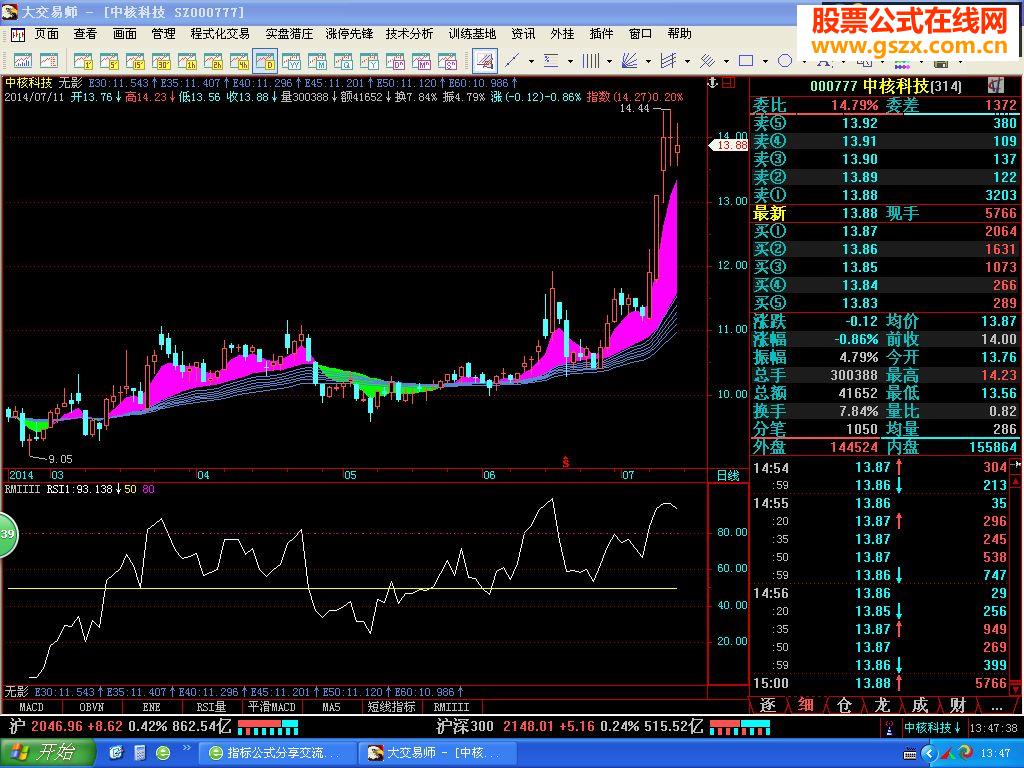Expand the pitchfork channel tool dropdown
Image resolution: width=1024 pixels, height=768 pixels.
click(688, 61)
